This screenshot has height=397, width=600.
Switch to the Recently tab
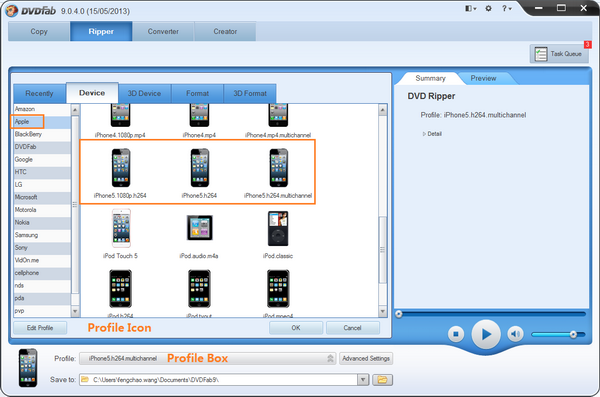click(x=39, y=93)
